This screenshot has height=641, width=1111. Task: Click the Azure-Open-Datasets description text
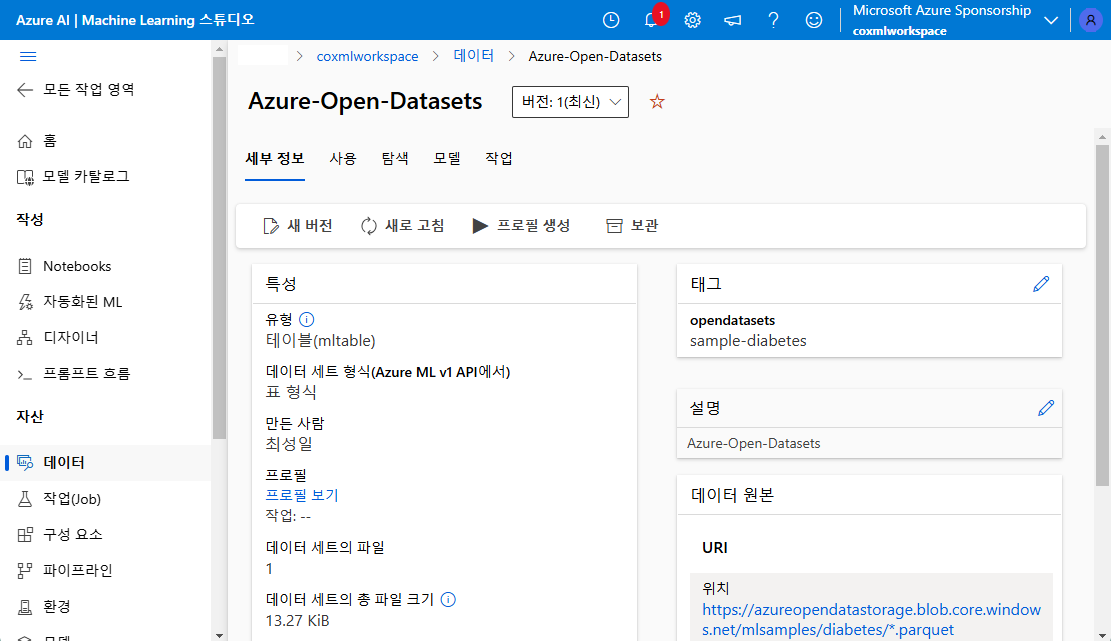pos(754,443)
